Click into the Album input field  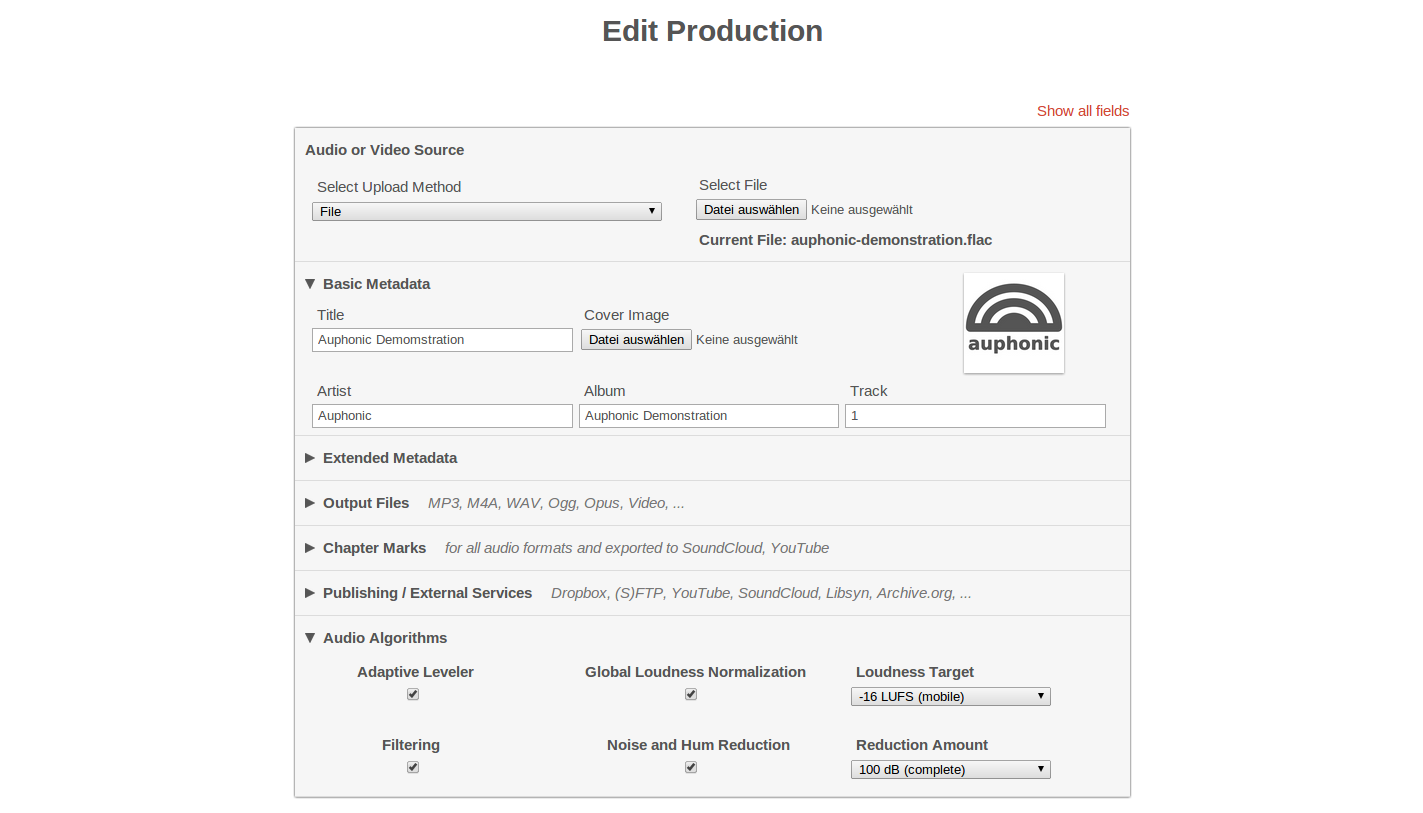click(709, 416)
